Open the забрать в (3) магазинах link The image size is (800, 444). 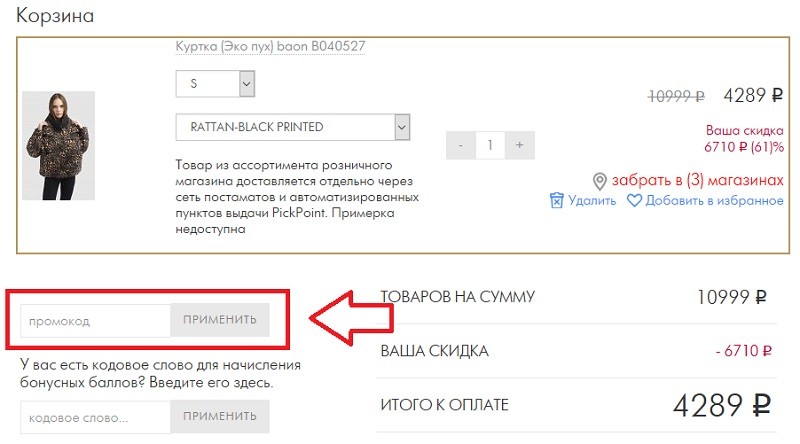[x=698, y=180]
